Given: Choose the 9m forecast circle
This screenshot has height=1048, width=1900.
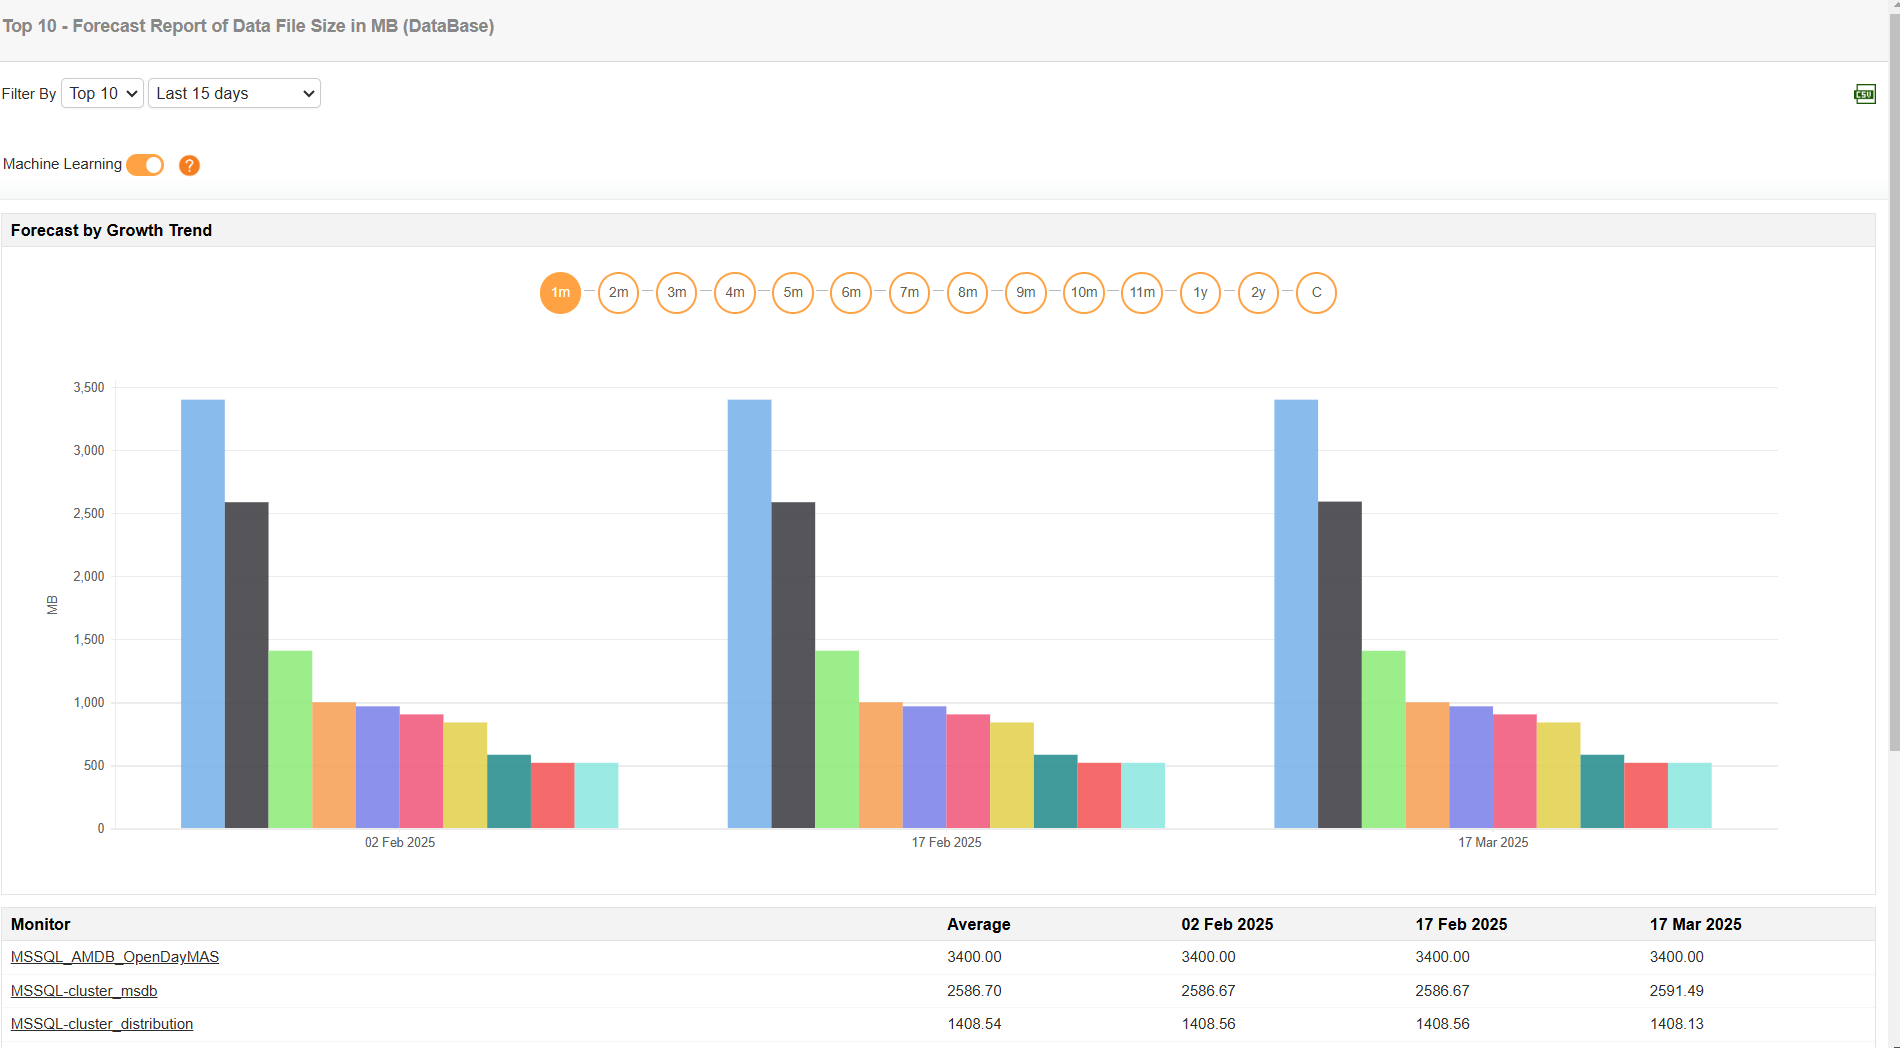Looking at the screenshot, I should [x=1025, y=293].
